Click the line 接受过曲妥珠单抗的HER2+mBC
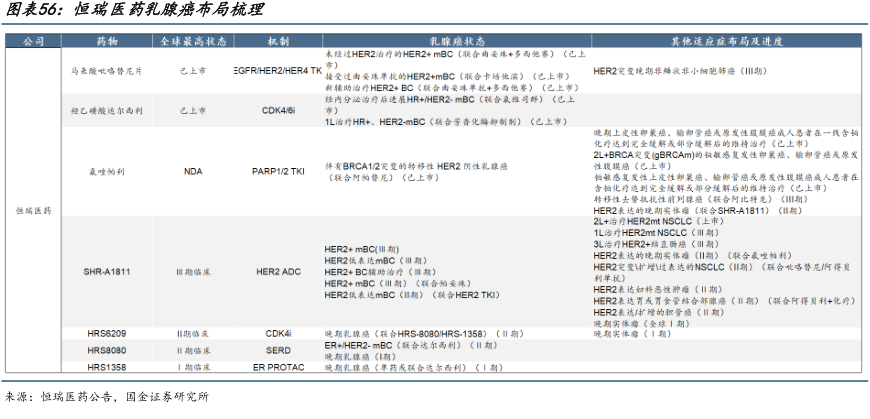The width and height of the screenshot is (870, 419). (x=447, y=77)
